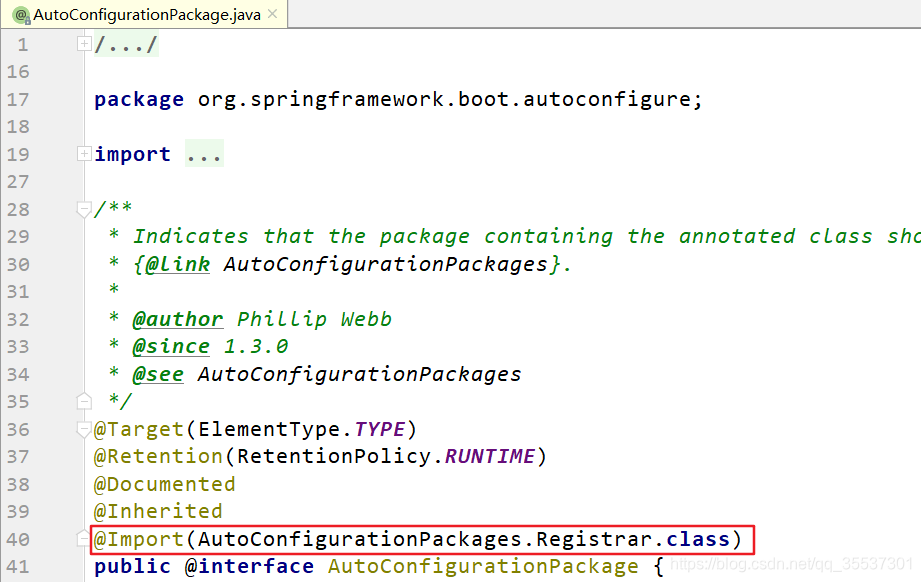Click AutoConfigurationPackages reference on line 30
Viewport: 921px width, 582px height.
coord(385,264)
